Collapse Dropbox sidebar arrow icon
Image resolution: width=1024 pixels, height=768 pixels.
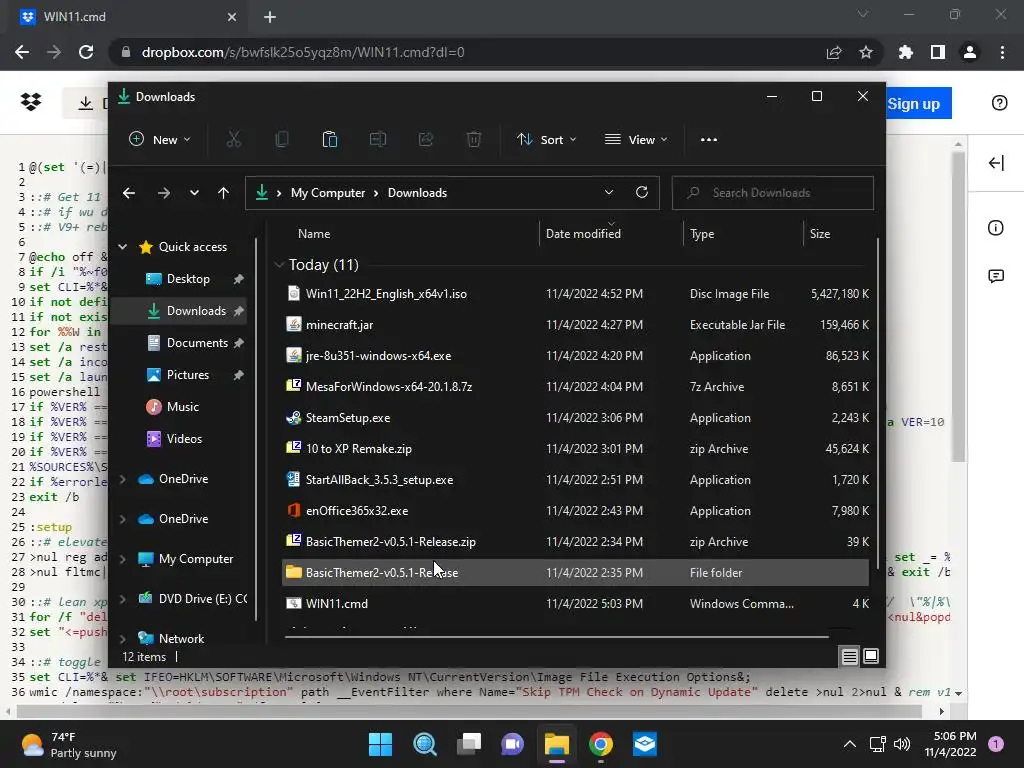pos(996,163)
